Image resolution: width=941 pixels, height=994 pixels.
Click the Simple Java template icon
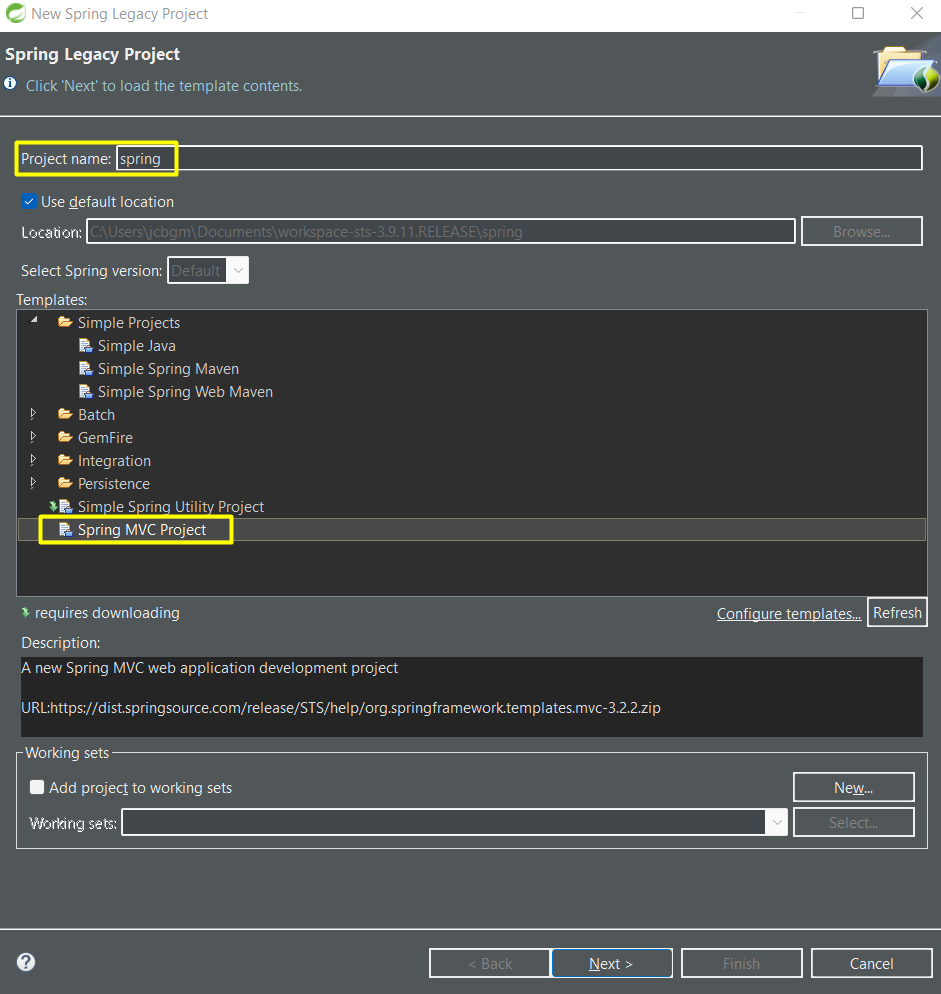coord(86,345)
